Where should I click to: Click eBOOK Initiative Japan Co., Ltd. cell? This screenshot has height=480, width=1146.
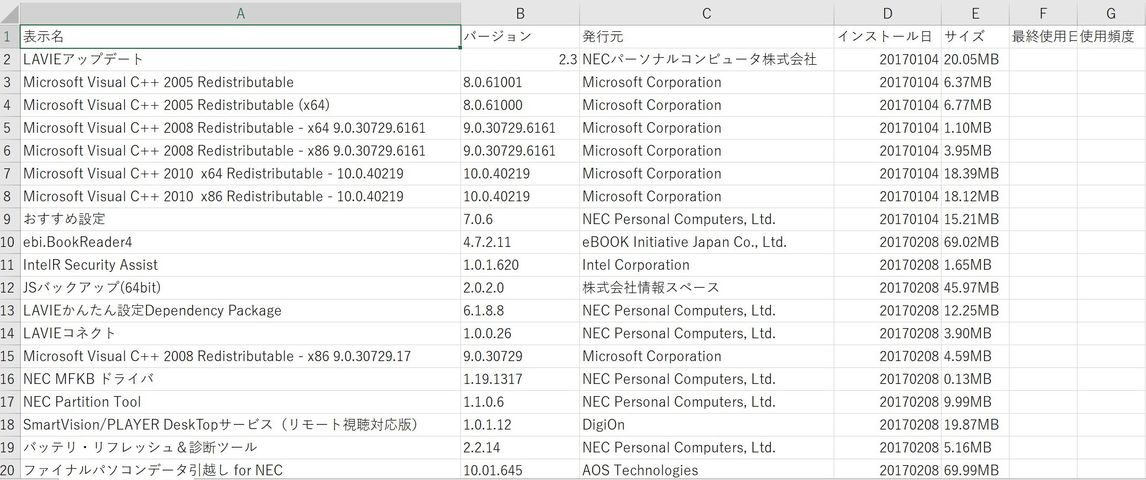tap(707, 242)
